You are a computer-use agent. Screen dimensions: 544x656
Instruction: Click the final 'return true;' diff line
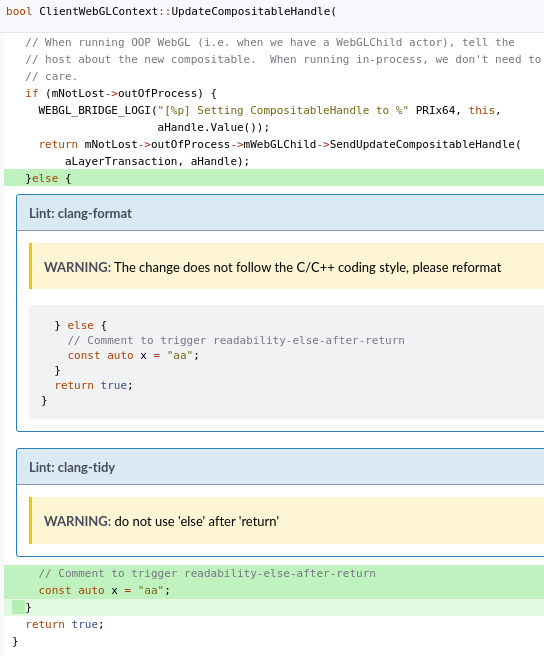pyautogui.click(x=64, y=624)
